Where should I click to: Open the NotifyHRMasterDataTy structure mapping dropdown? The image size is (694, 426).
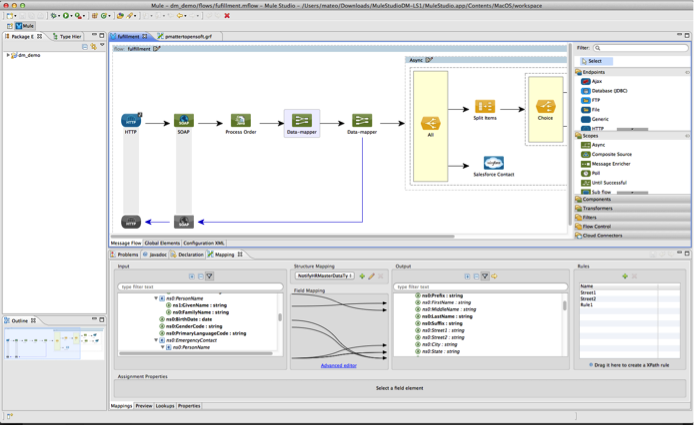pyautogui.click(x=324, y=276)
